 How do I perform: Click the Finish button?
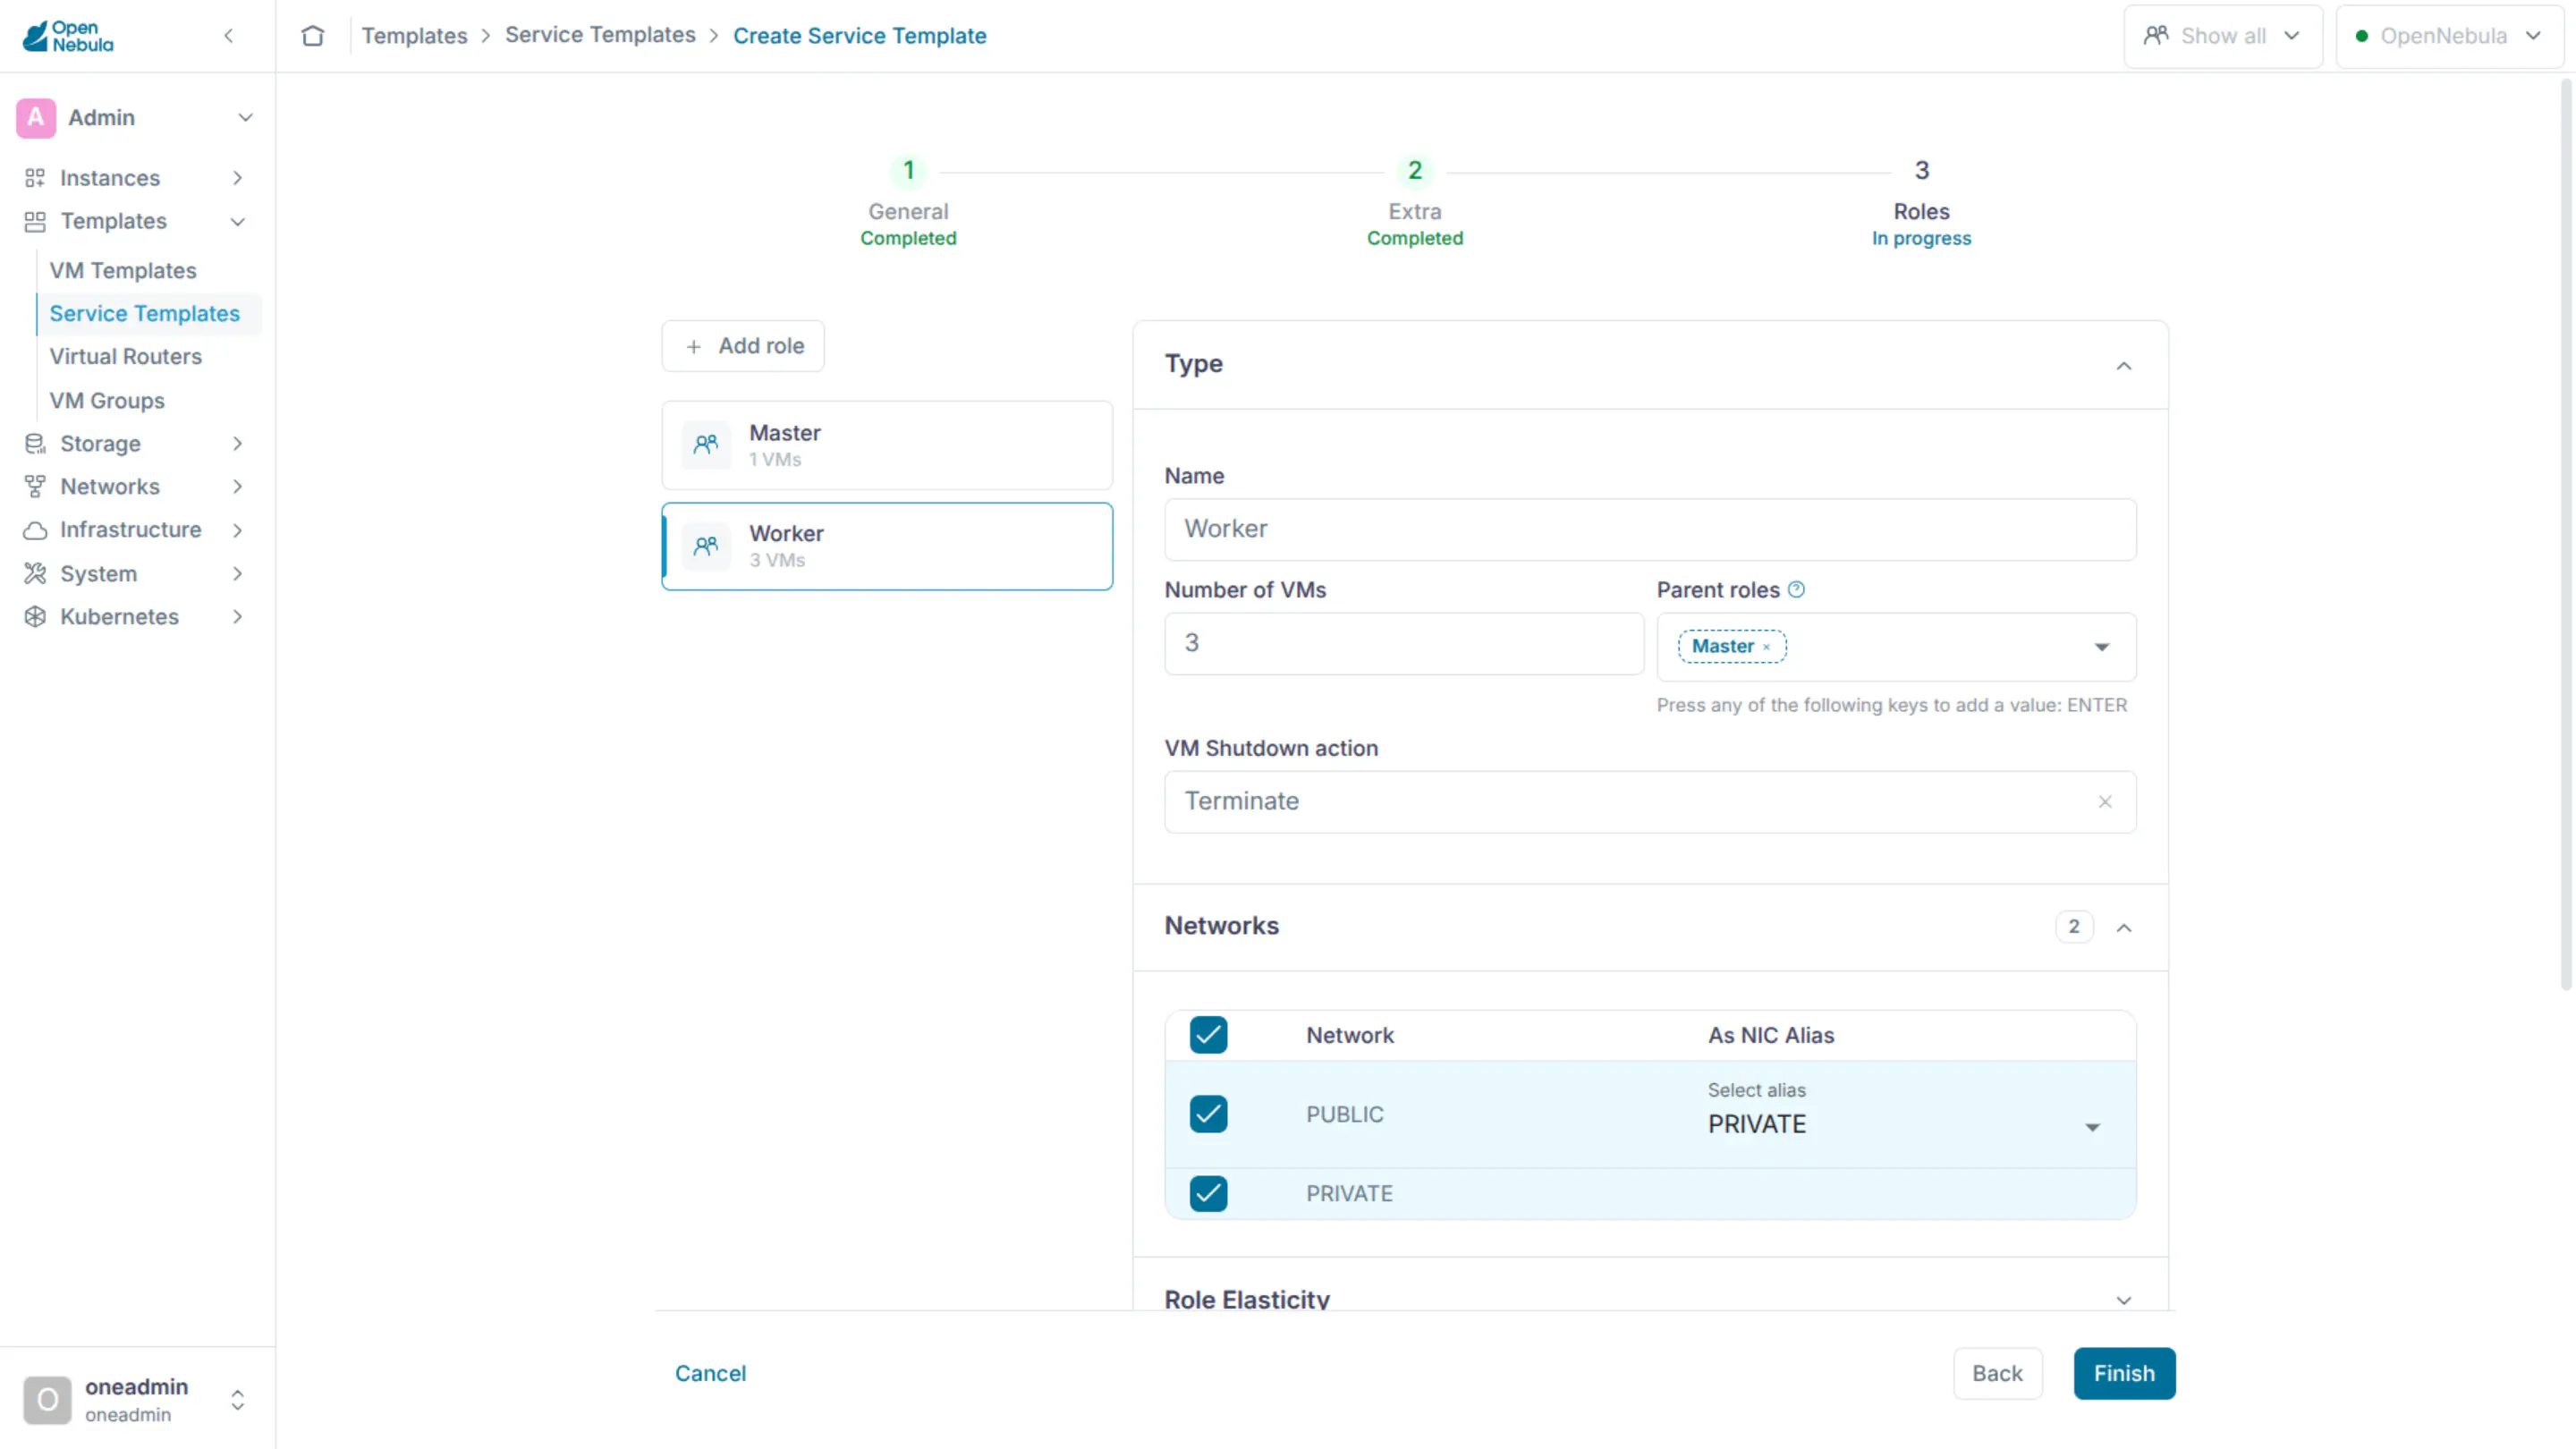pyautogui.click(x=2124, y=1373)
